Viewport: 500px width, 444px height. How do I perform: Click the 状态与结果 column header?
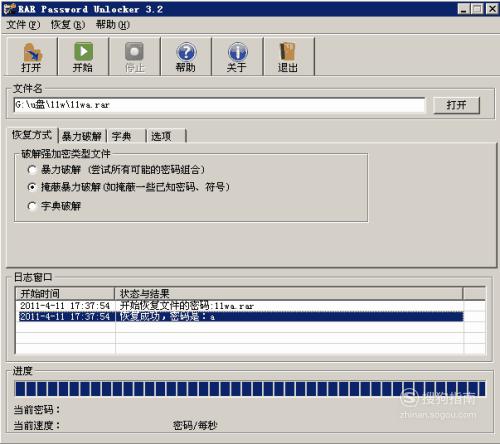(x=289, y=294)
